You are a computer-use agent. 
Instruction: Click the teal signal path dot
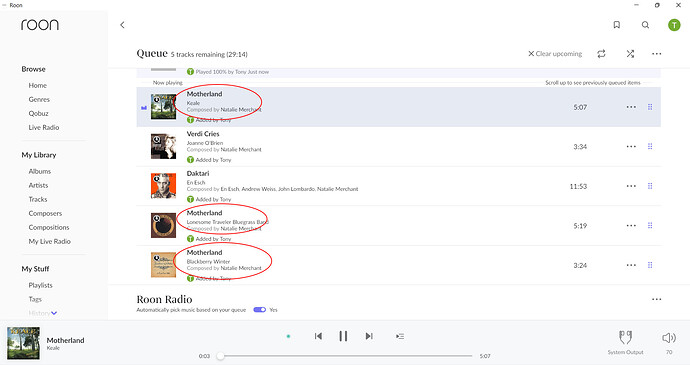tap(288, 336)
